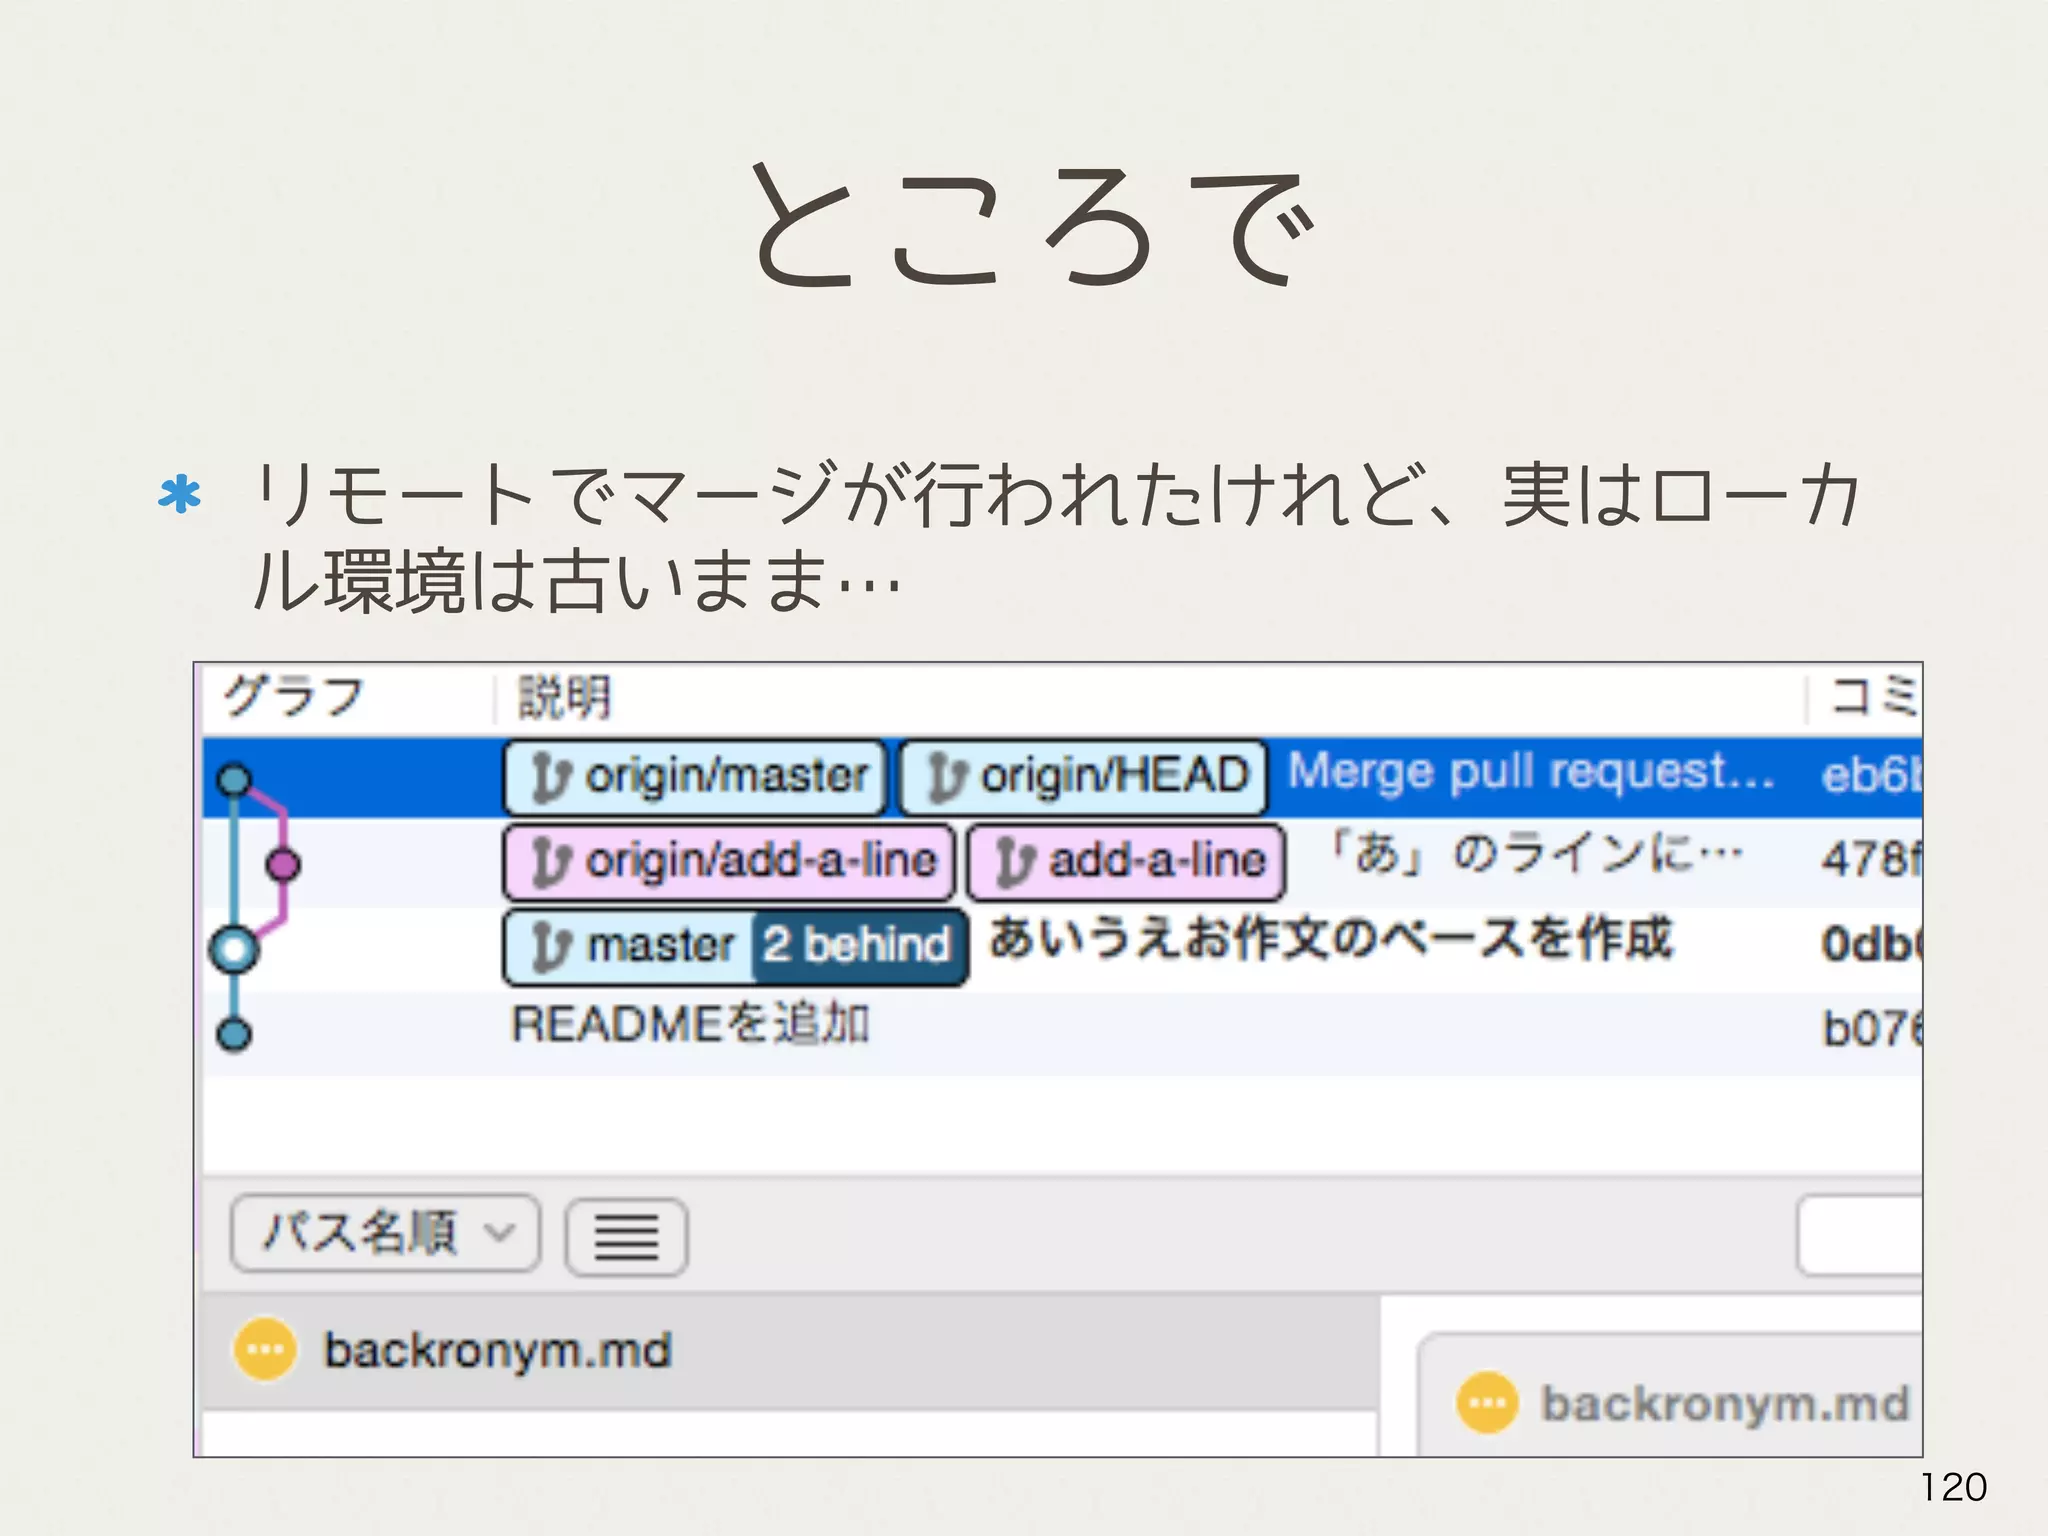Click the 説明 column header
The image size is (2048, 1536).
(565, 697)
